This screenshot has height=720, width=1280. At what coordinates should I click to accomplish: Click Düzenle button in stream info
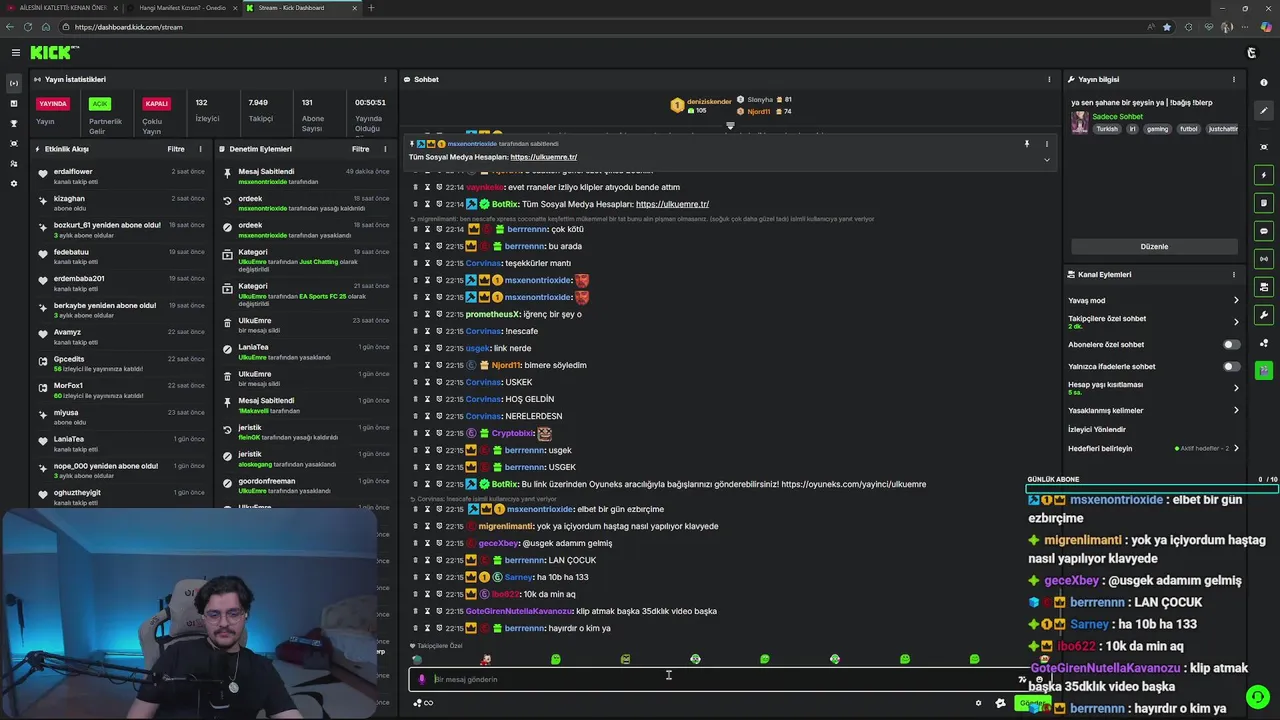[x=1154, y=246]
